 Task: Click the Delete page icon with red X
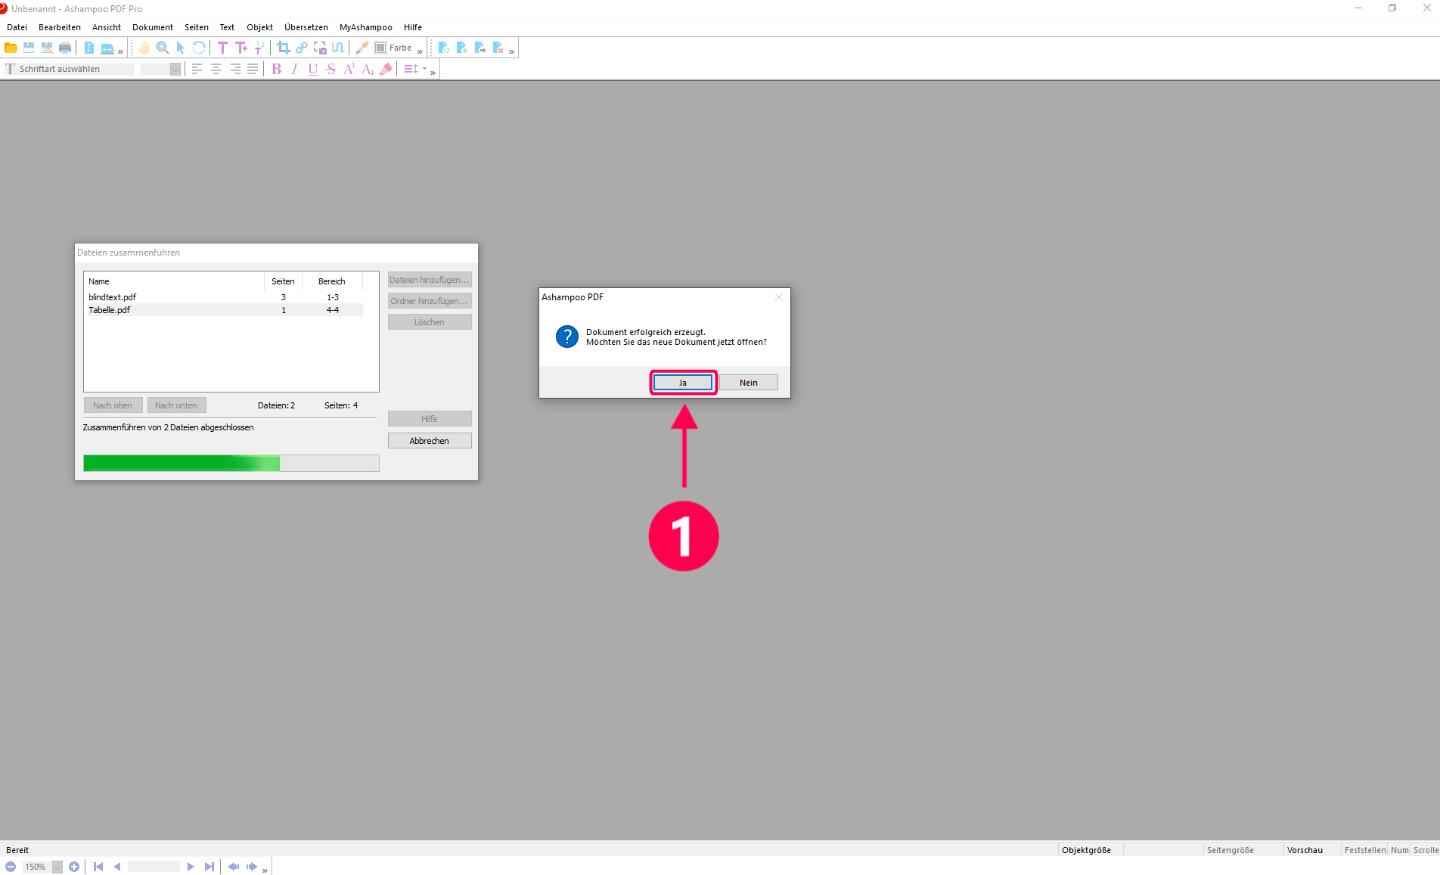[498, 48]
